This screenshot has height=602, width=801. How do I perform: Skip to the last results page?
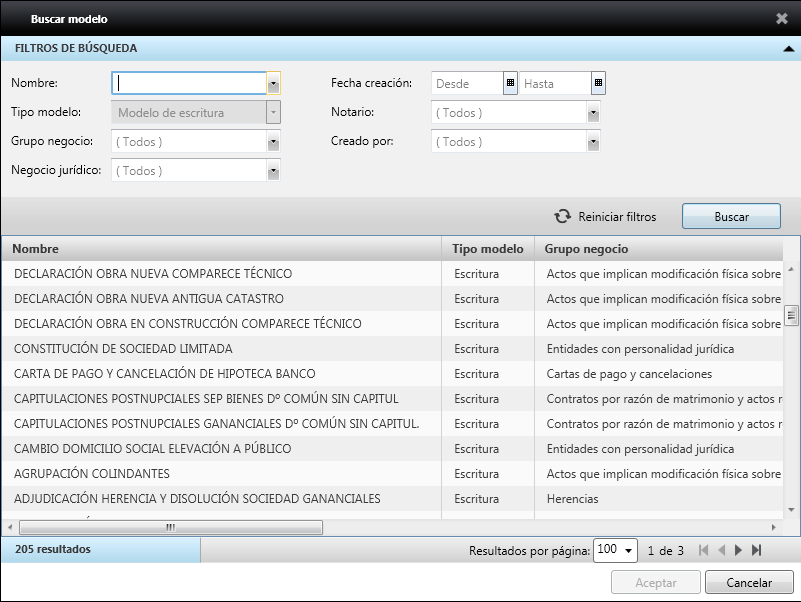tap(757, 549)
